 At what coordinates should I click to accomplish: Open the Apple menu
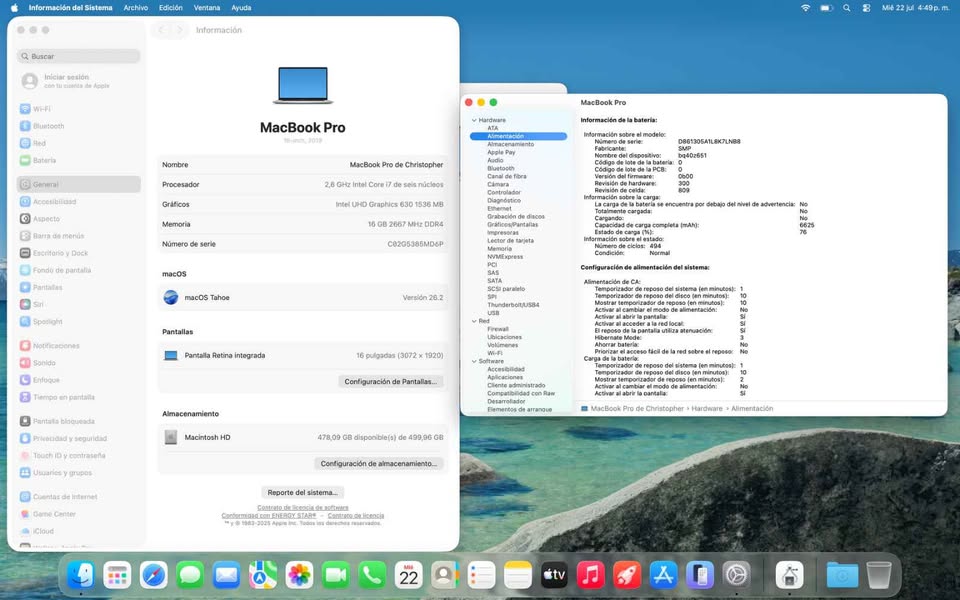[14, 8]
